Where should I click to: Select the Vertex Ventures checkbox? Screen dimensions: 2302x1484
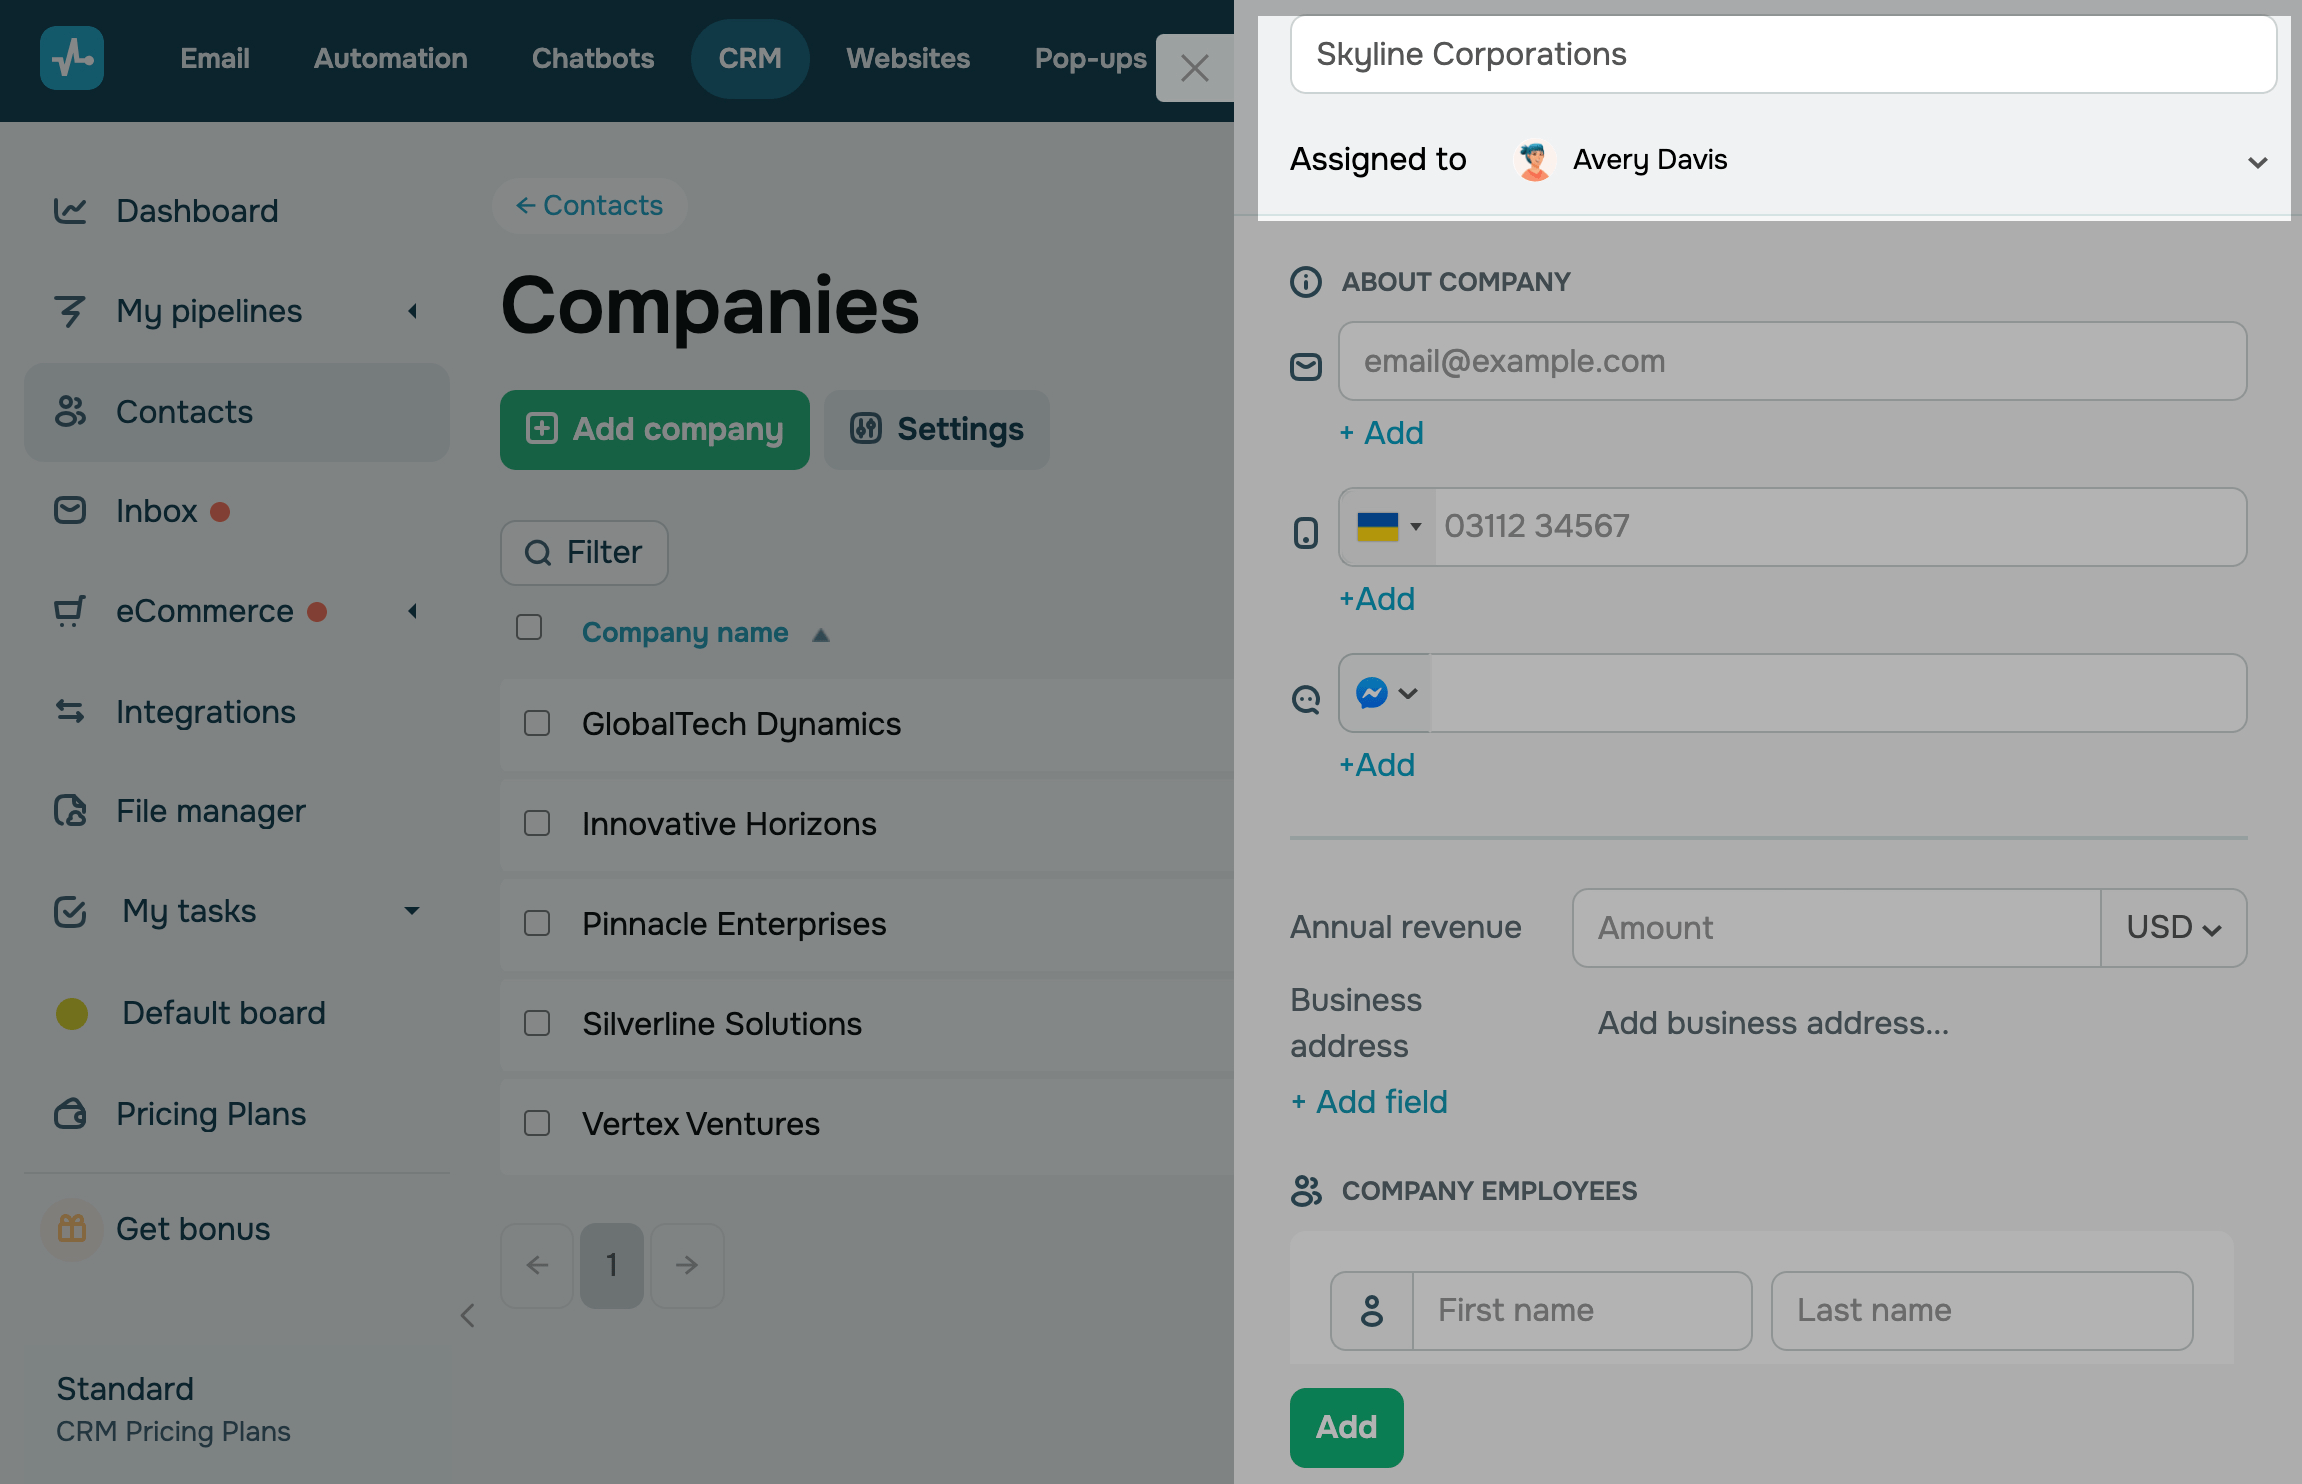[537, 1123]
